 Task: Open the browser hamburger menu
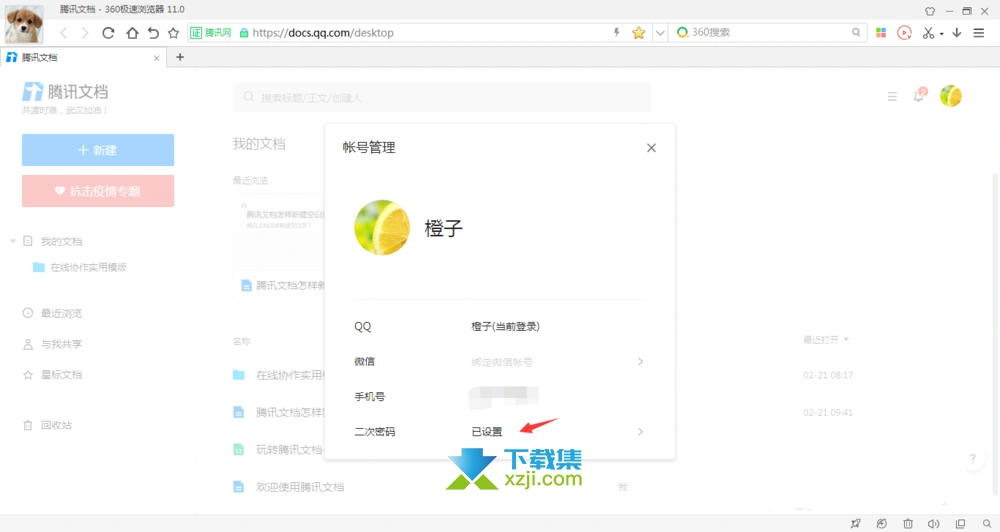978,33
